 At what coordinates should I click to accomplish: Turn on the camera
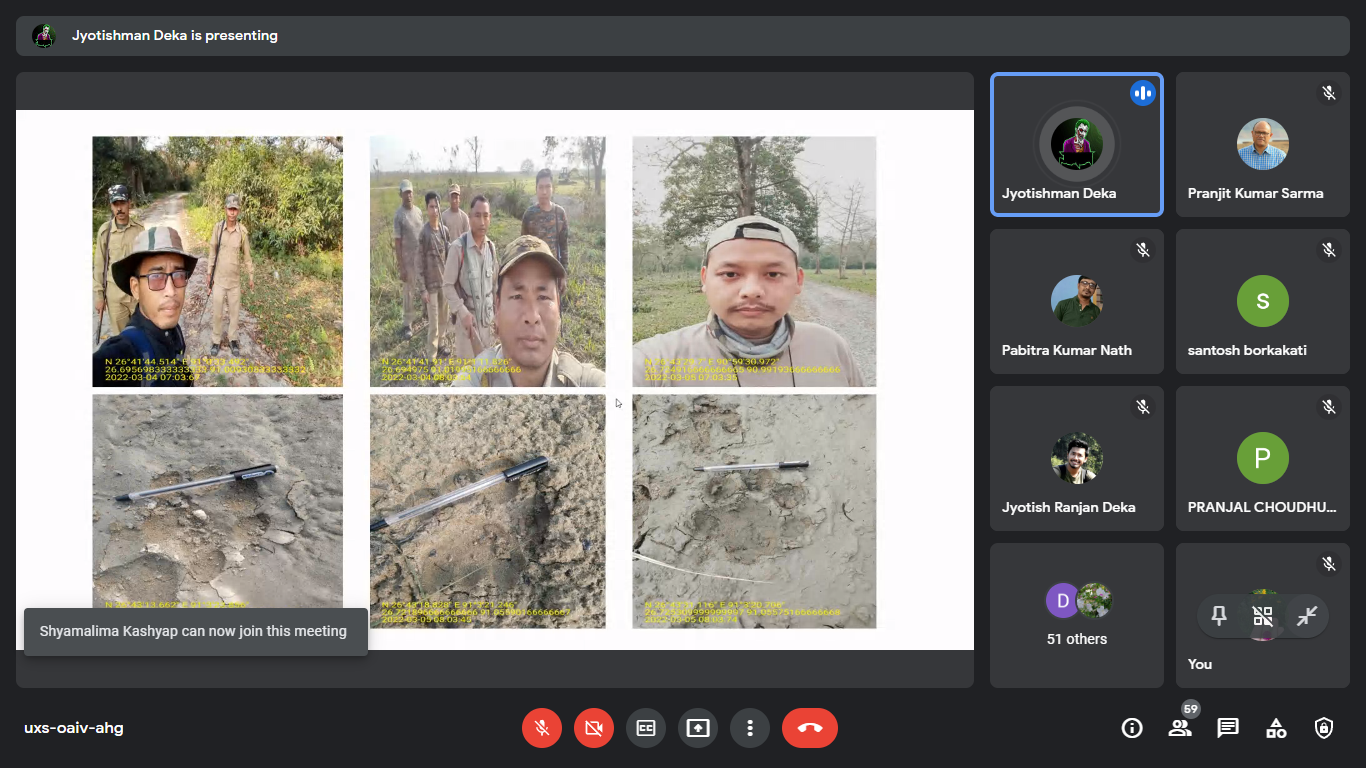point(594,728)
